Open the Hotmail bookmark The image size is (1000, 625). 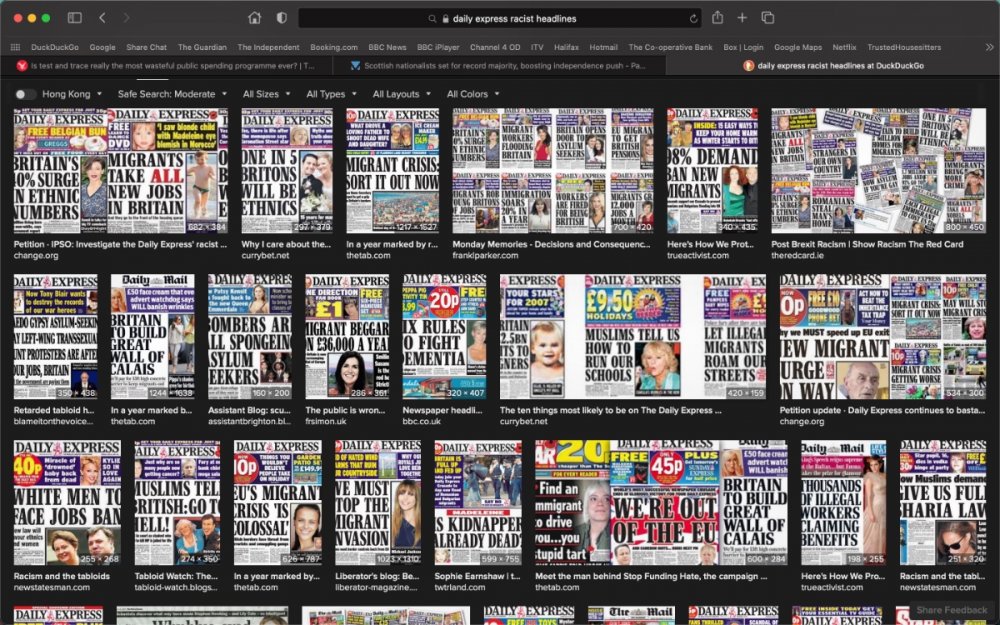tap(603, 47)
